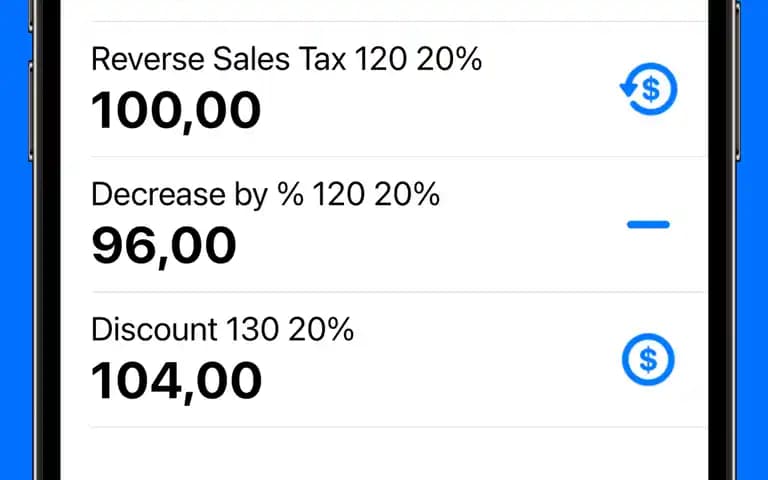
Task: Open the 'Decrease by % 120 20%' history title
Action: point(265,194)
